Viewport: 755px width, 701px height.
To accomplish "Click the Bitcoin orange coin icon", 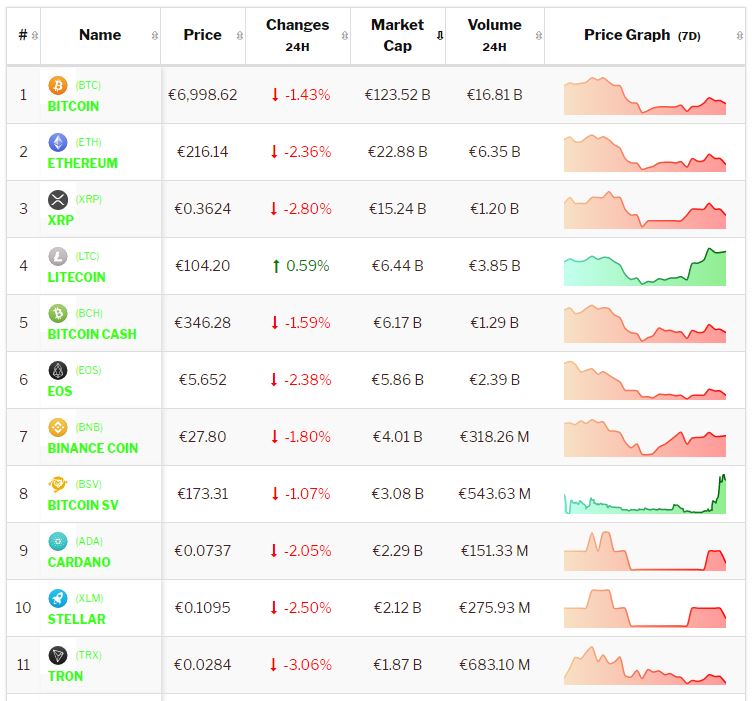I will click(58, 86).
